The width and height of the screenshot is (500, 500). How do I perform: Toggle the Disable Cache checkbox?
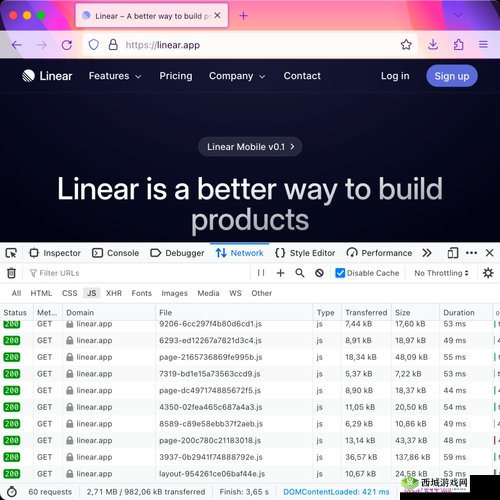click(x=340, y=273)
